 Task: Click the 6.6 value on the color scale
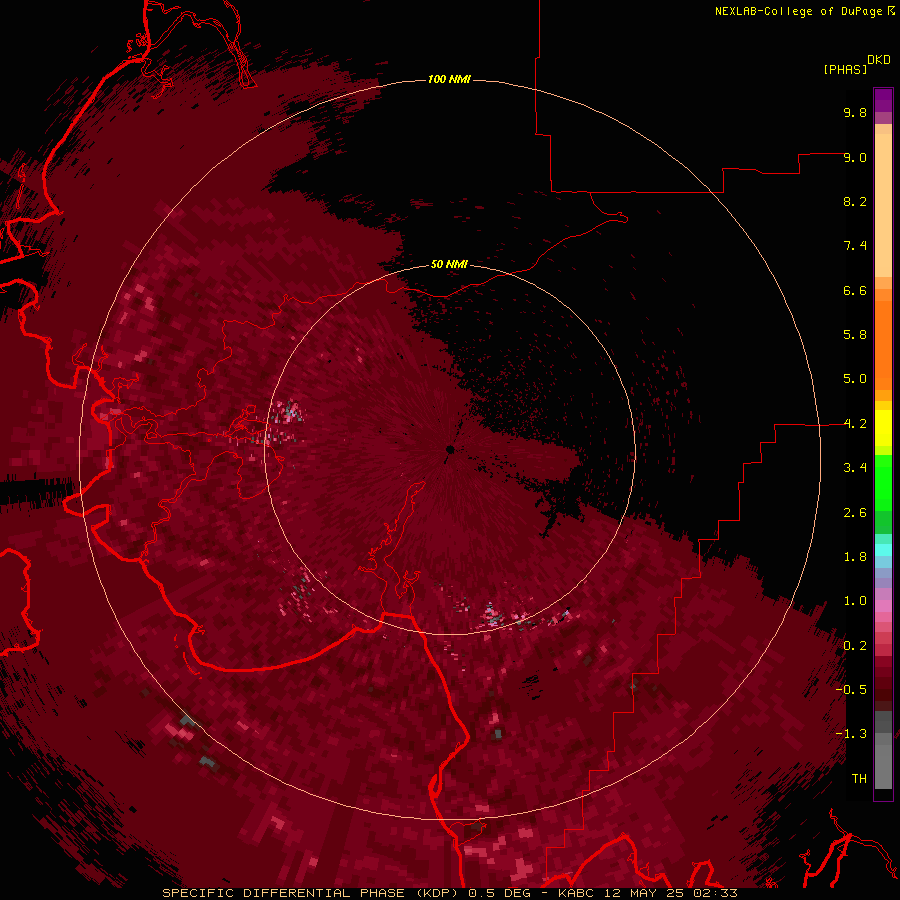[x=855, y=290]
